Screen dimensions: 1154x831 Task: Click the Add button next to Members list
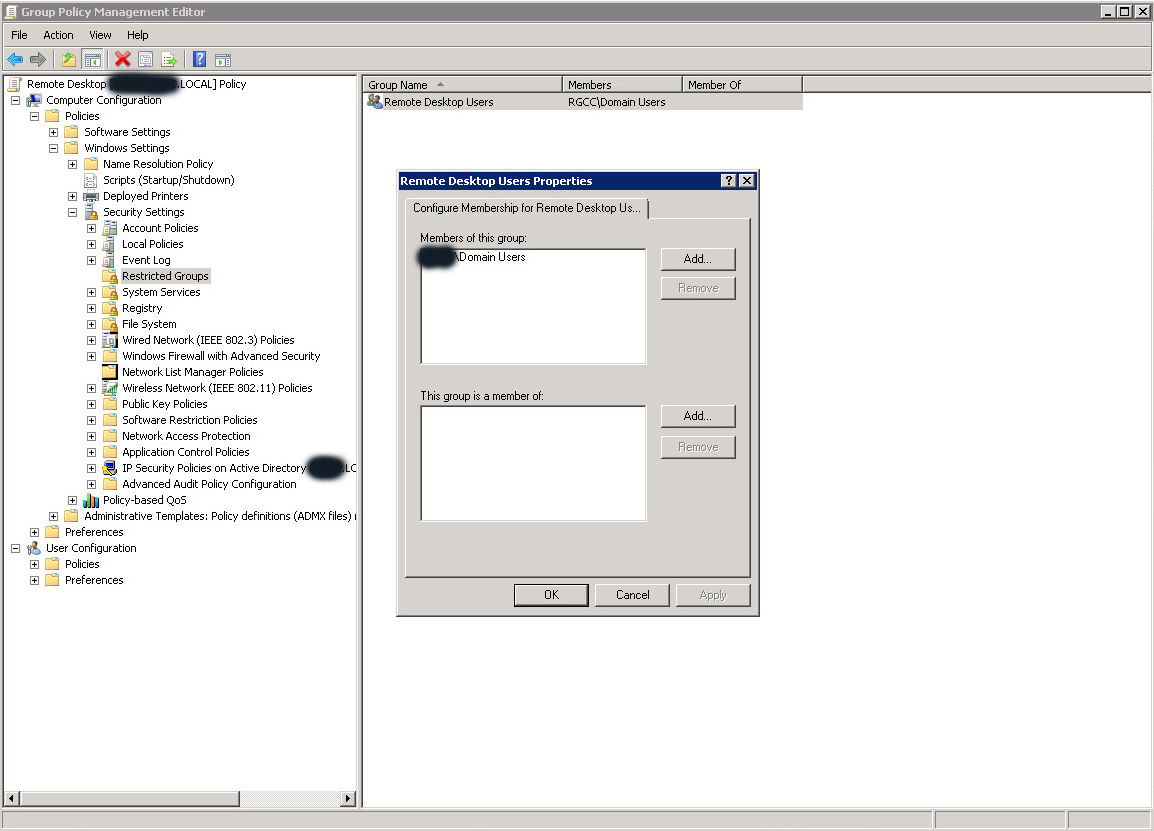697,259
